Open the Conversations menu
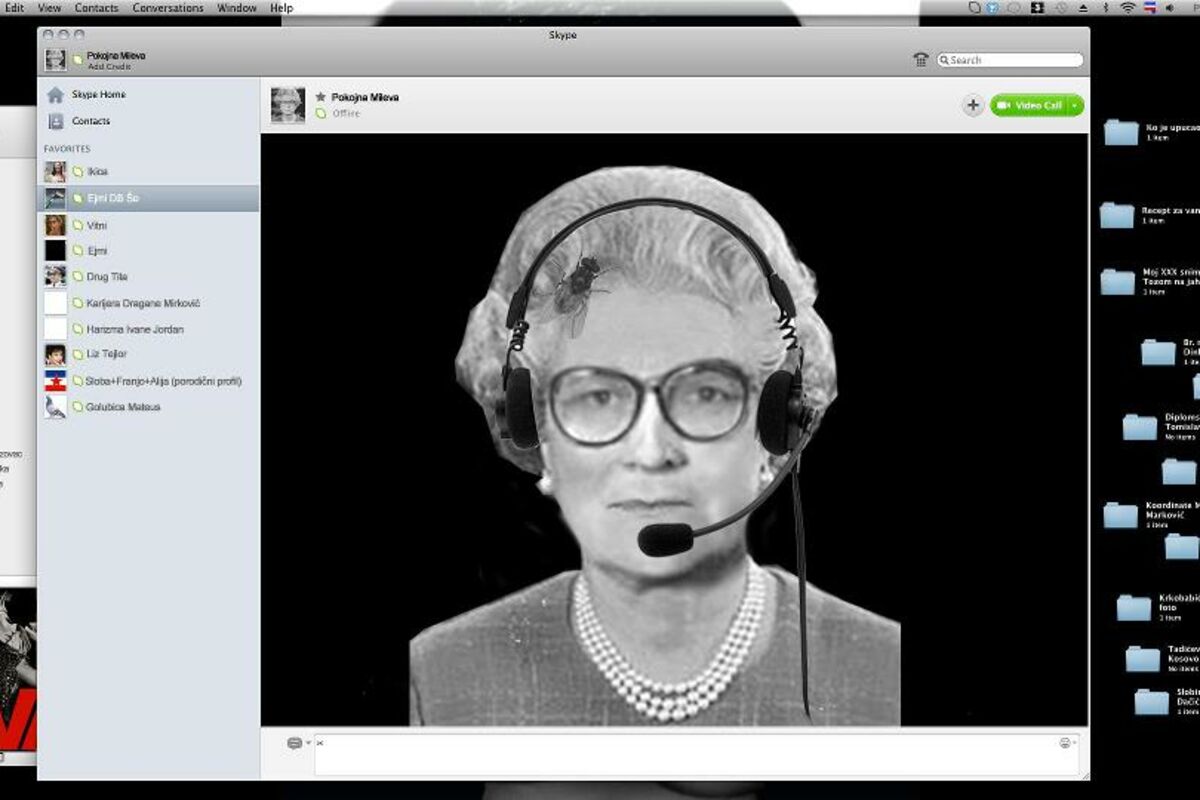The width and height of the screenshot is (1200, 800). click(168, 8)
